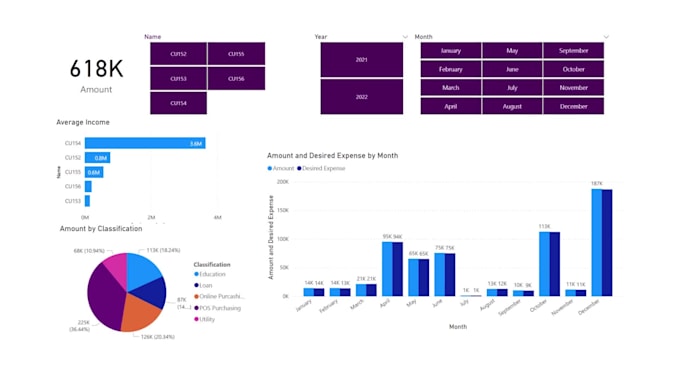Select August in the Month slicer
This screenshot has width=680, height=383.
[512, 106]
